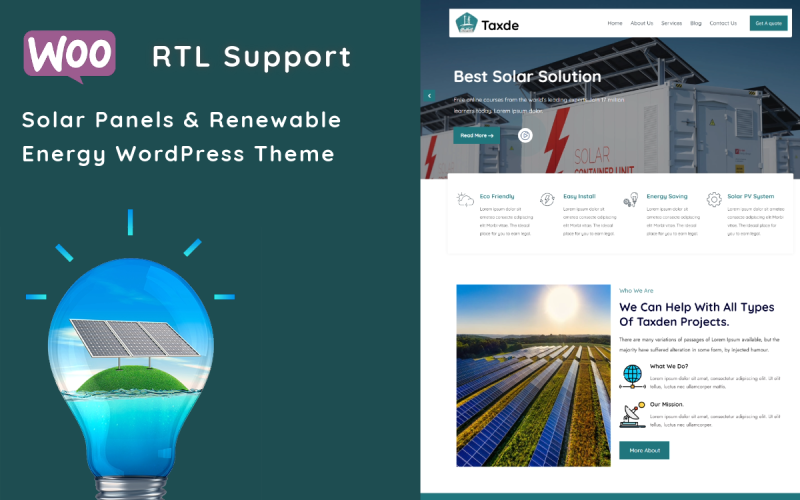Go to previous slide with left arrow
This screenshot has height=500, width=800.
pos(430,96)
